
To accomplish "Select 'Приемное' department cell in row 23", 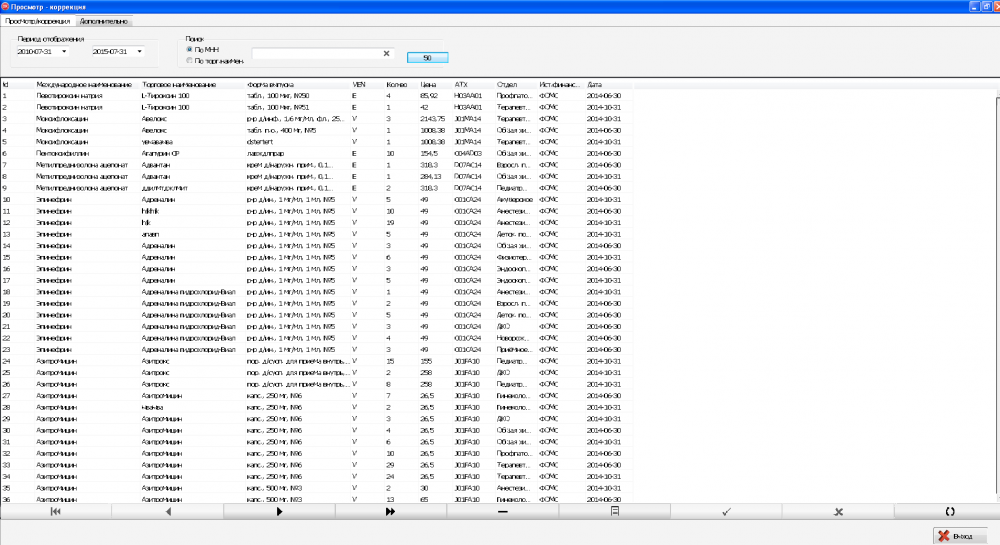I will [x=514, y=349].
